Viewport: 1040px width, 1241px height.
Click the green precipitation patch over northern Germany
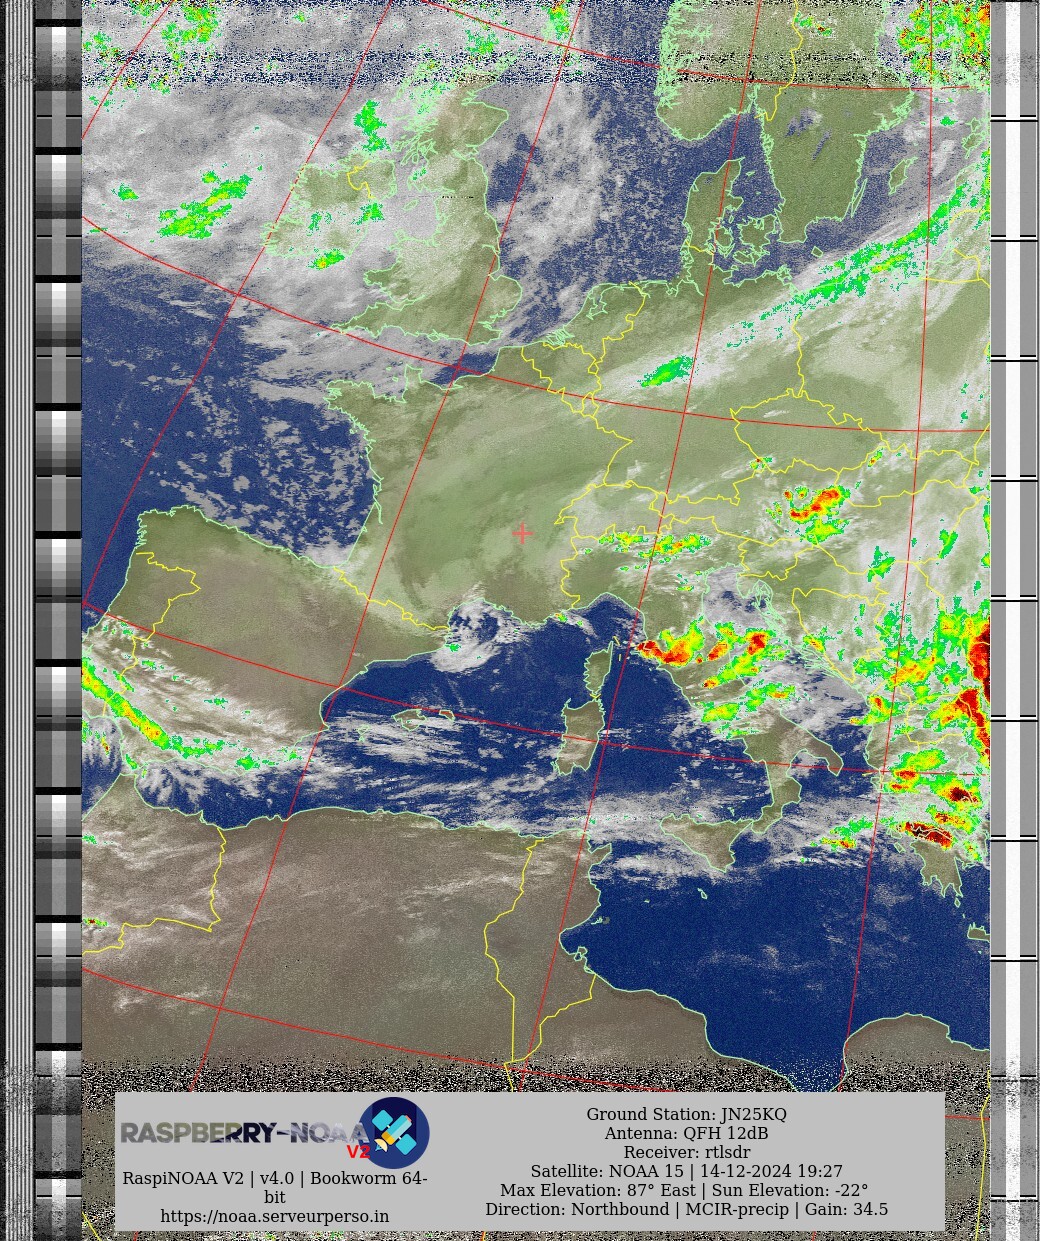click(x=667, y=372)
